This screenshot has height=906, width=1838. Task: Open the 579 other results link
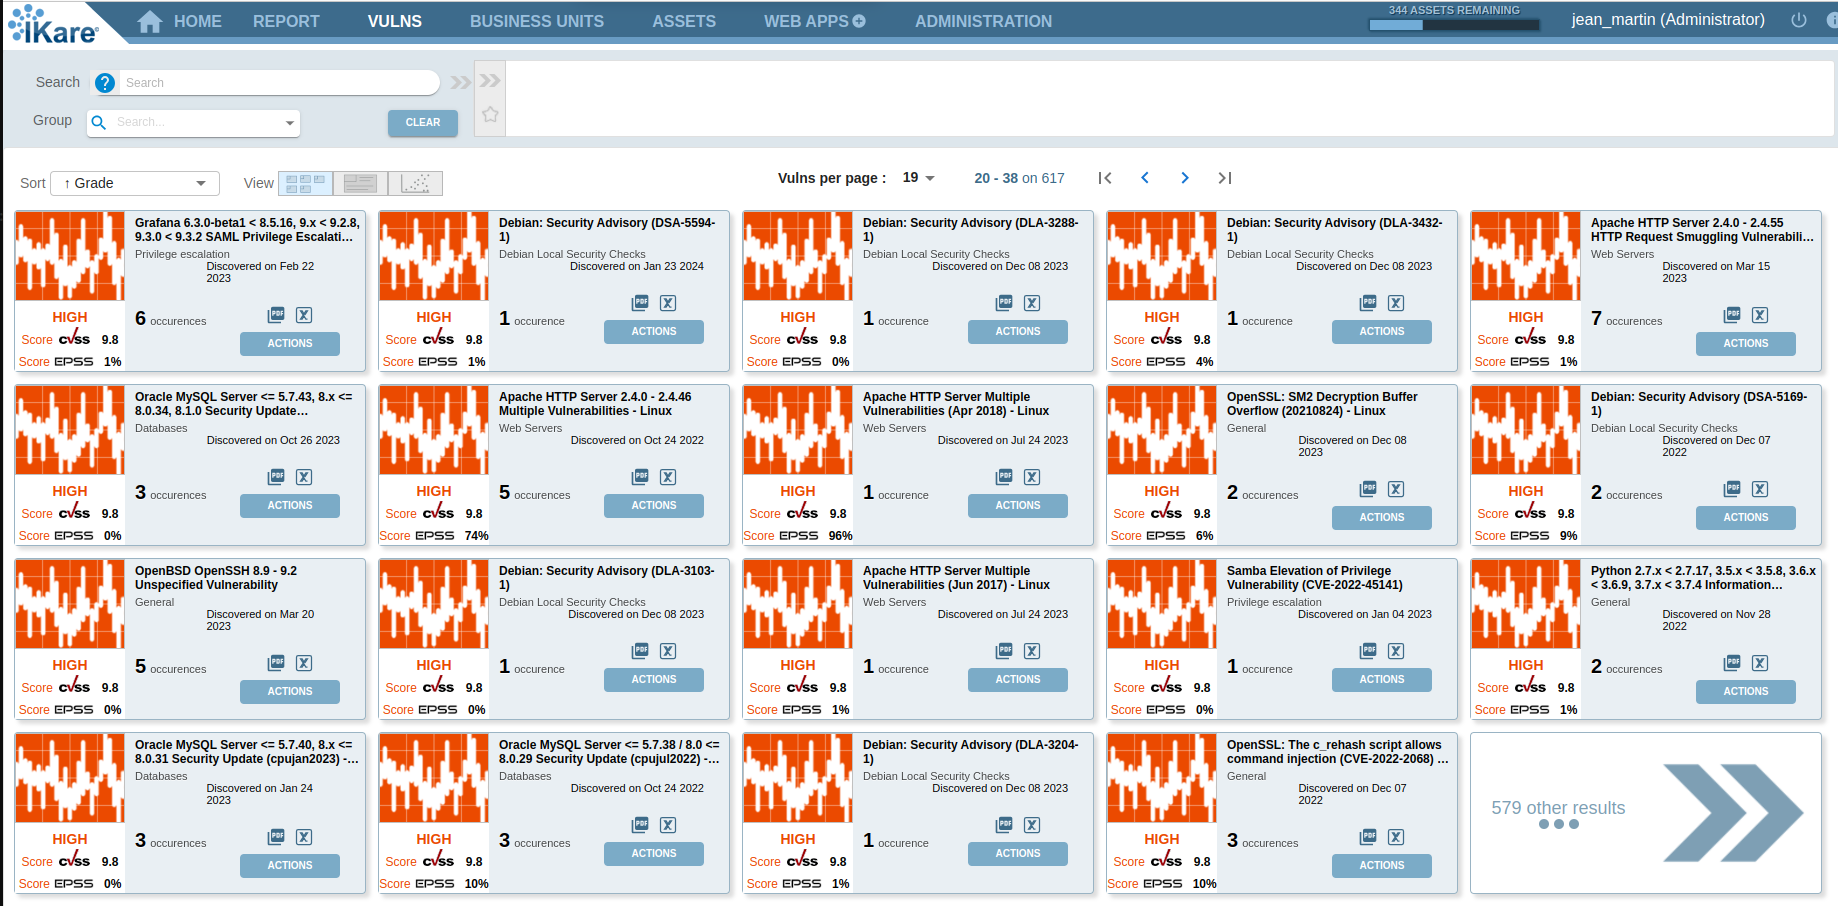(1557, 807)
